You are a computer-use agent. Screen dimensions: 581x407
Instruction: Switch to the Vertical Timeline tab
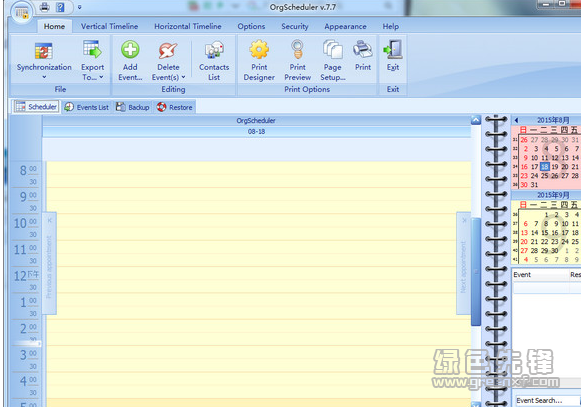click(x=109, y=26)
